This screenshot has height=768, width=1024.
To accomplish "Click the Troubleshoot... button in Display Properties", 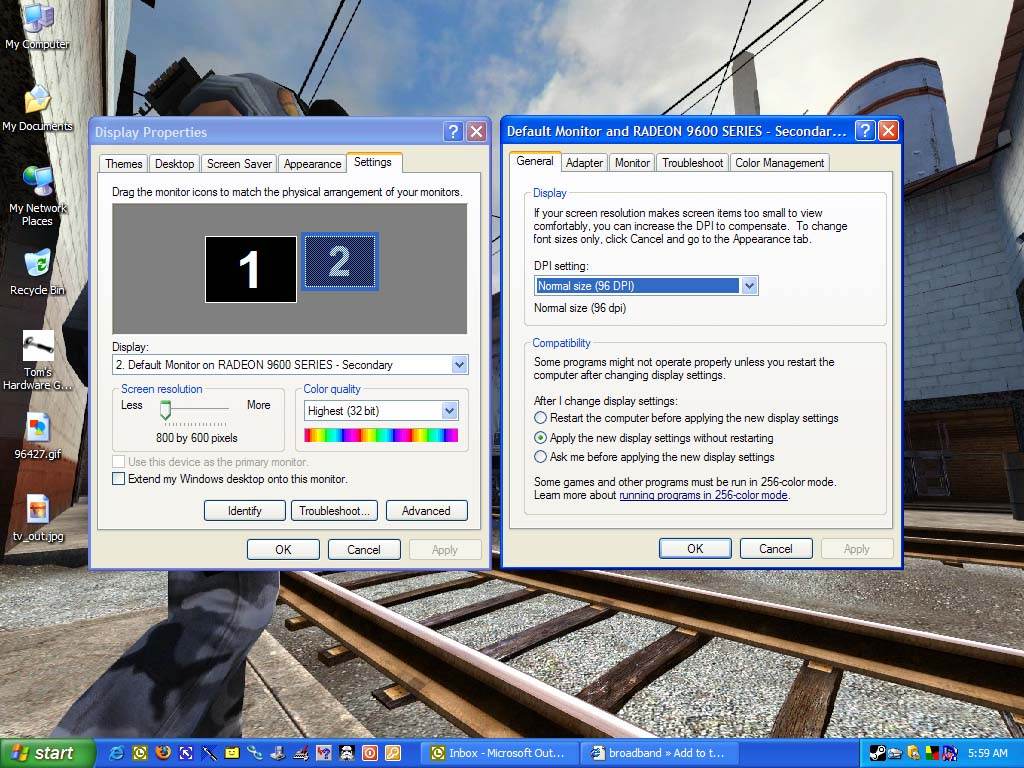I will 334,511.
